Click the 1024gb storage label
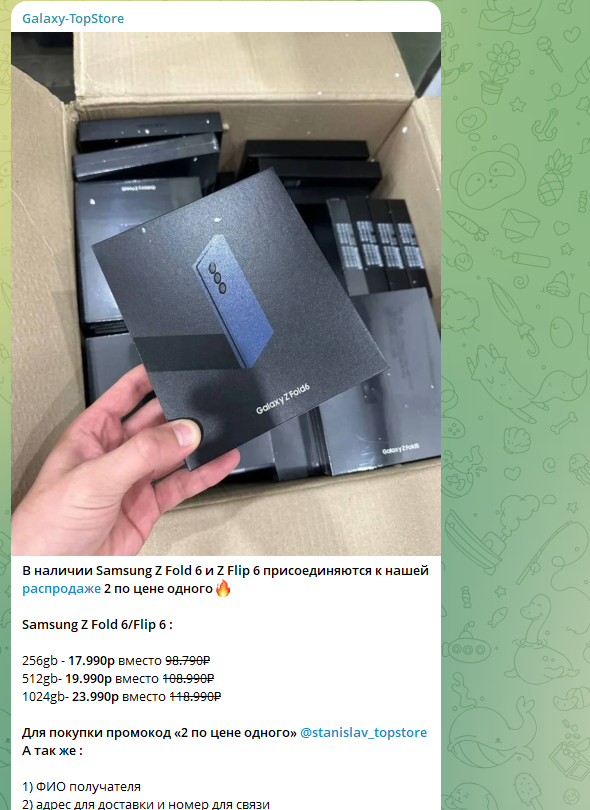 (x=43, y=696)
